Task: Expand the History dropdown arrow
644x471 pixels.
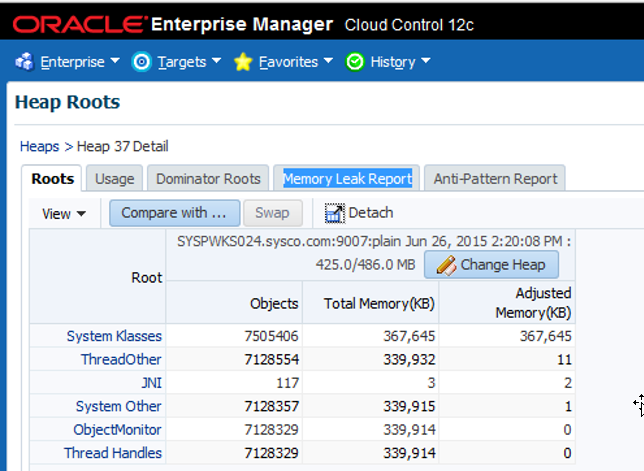Action: (426, 61)
